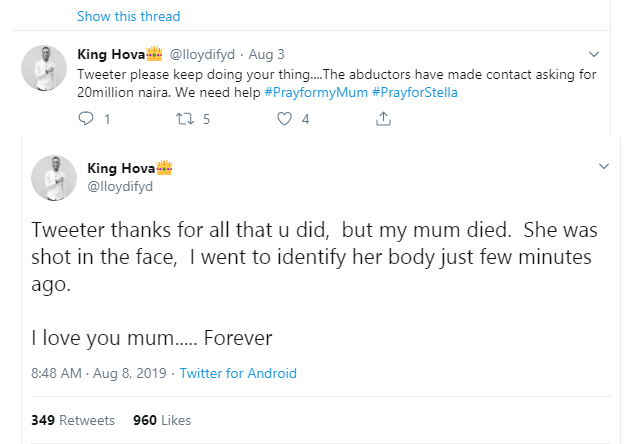The image size is (633, 444).
Task: Retweet the Aug 3 abductors tweet
Action: (182, 119)
